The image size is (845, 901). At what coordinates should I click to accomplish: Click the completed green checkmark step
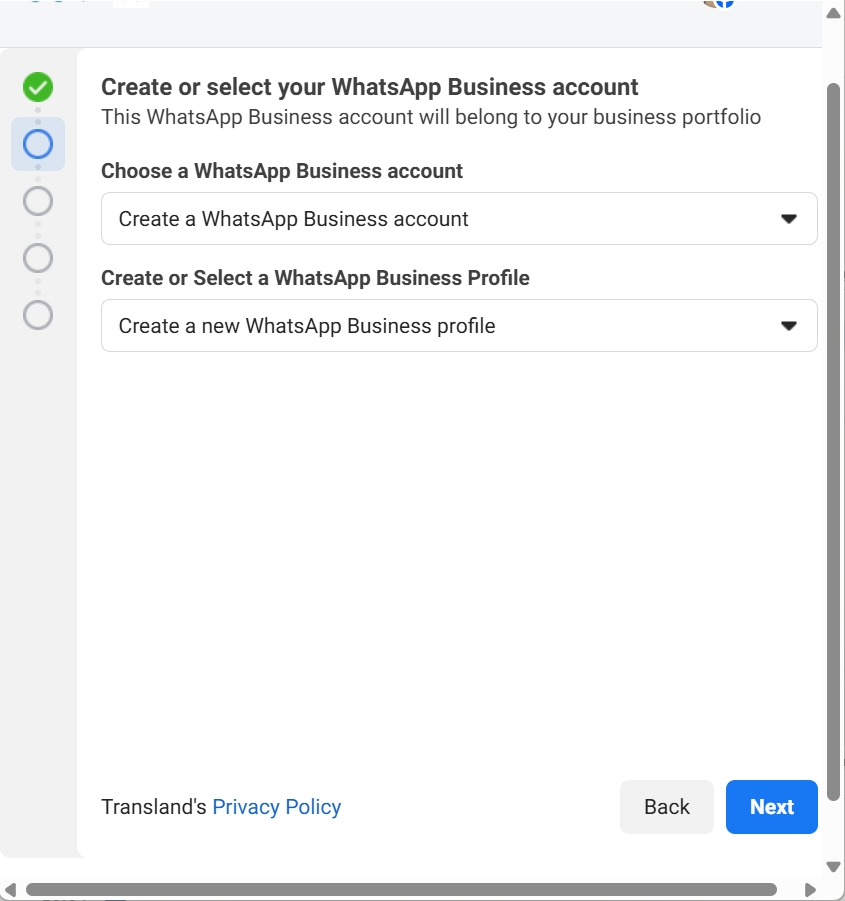click(38, 87)
